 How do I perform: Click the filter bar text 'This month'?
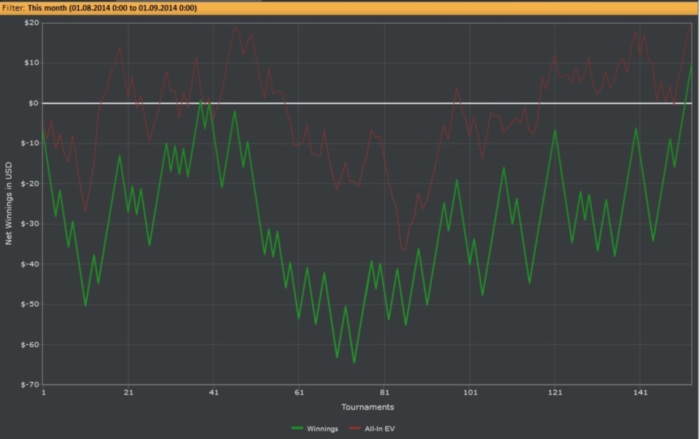(x=47, y=8)
